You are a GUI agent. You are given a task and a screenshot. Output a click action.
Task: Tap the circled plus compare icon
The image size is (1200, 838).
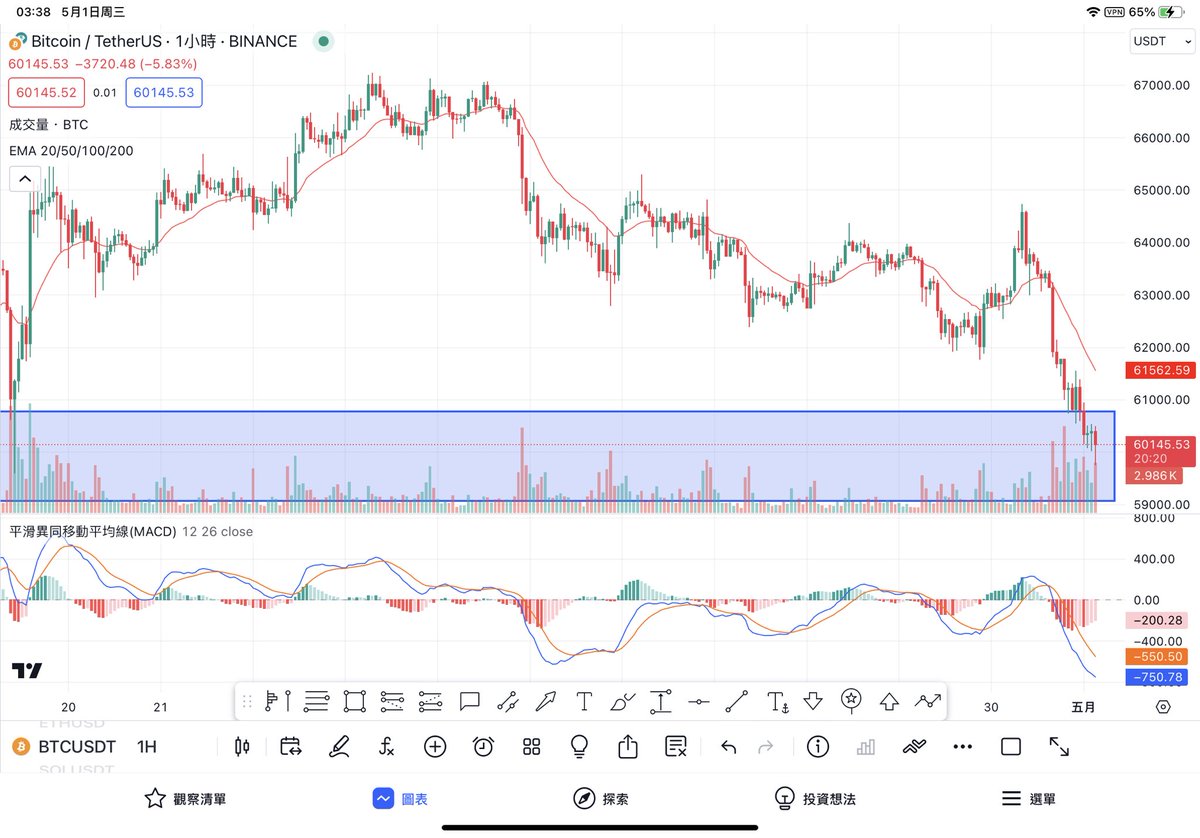(x=435, y=746)
